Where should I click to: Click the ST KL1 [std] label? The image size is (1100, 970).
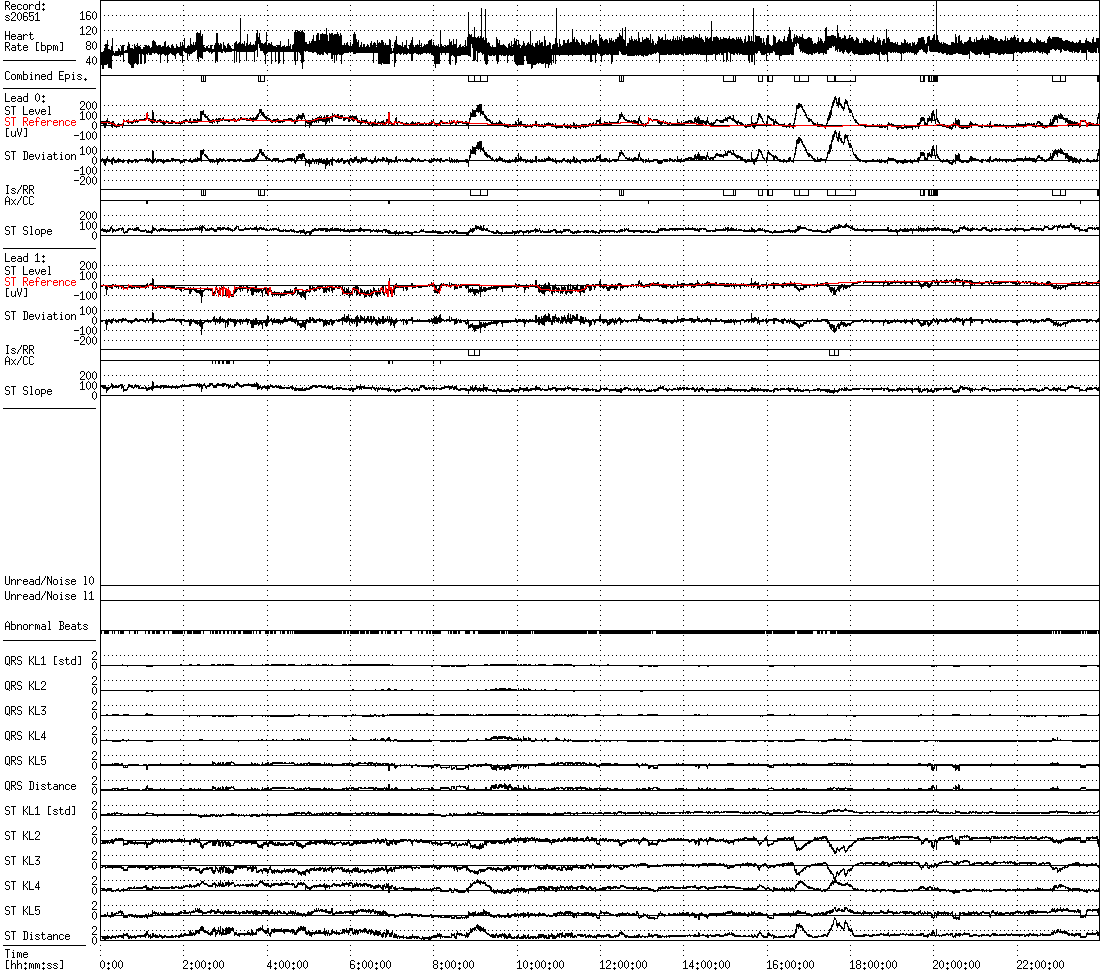[40, 811]
